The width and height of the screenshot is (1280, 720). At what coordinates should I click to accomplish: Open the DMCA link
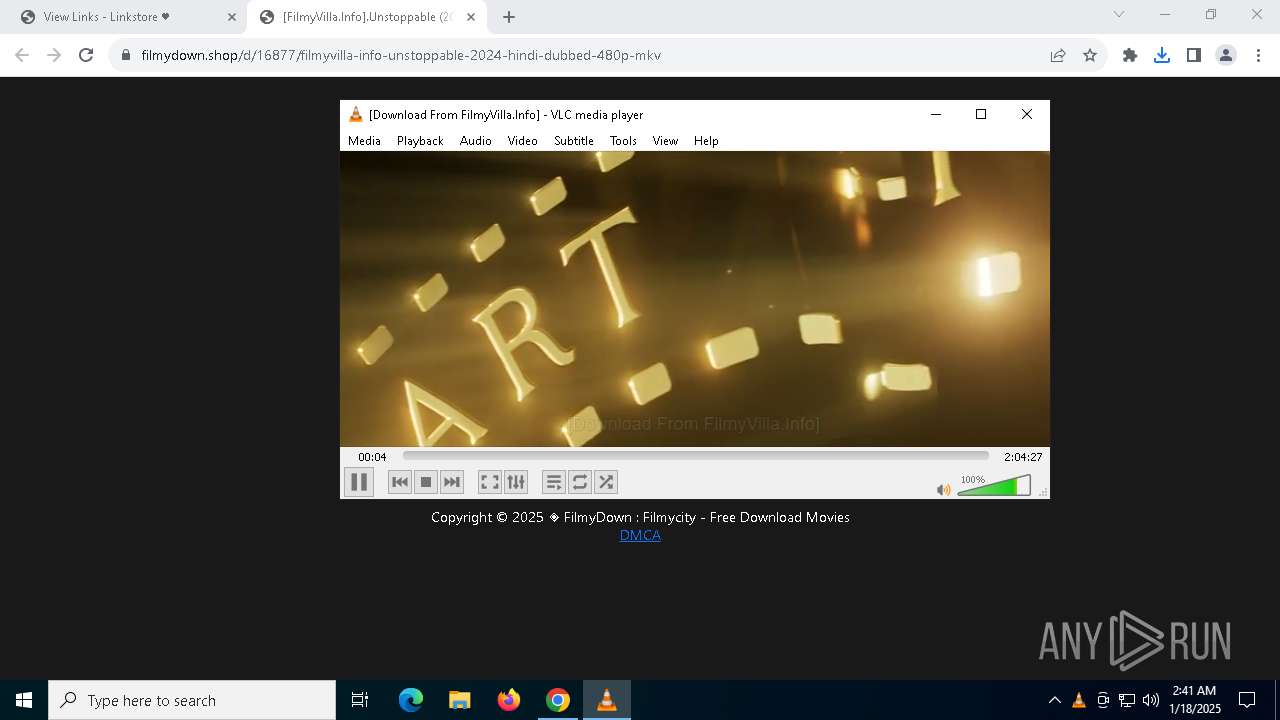[640, 535]
